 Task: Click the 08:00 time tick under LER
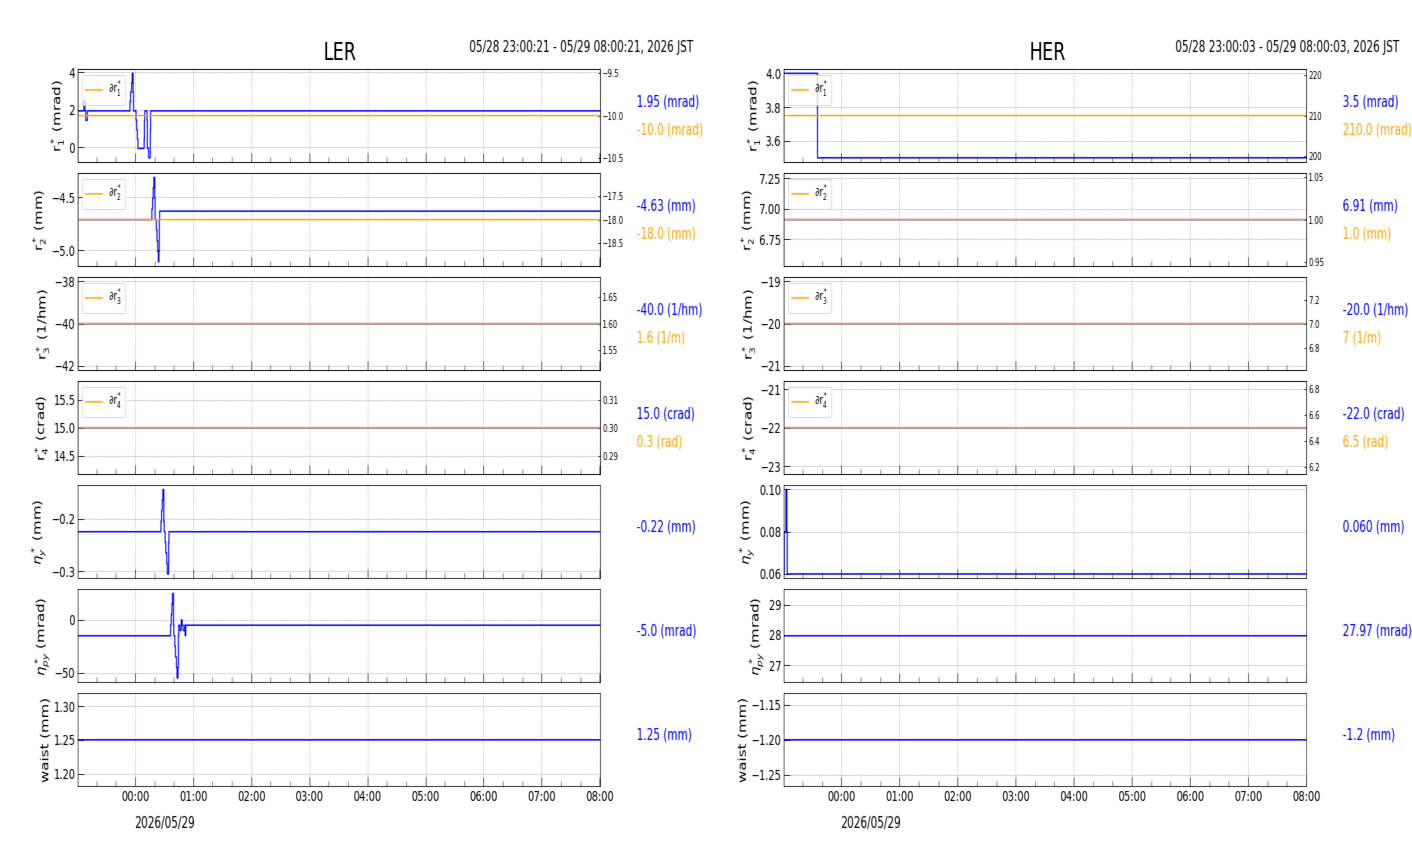coord(600,797)
